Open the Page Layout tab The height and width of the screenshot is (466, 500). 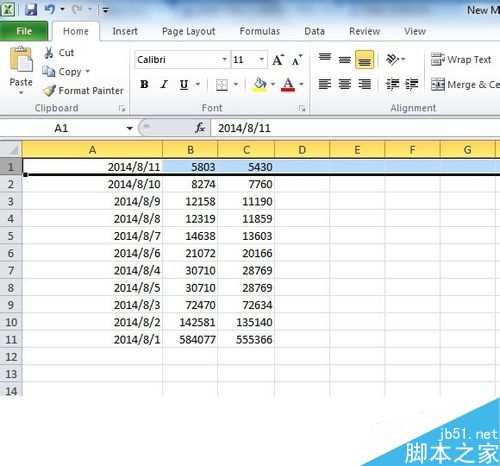(189, 31)
